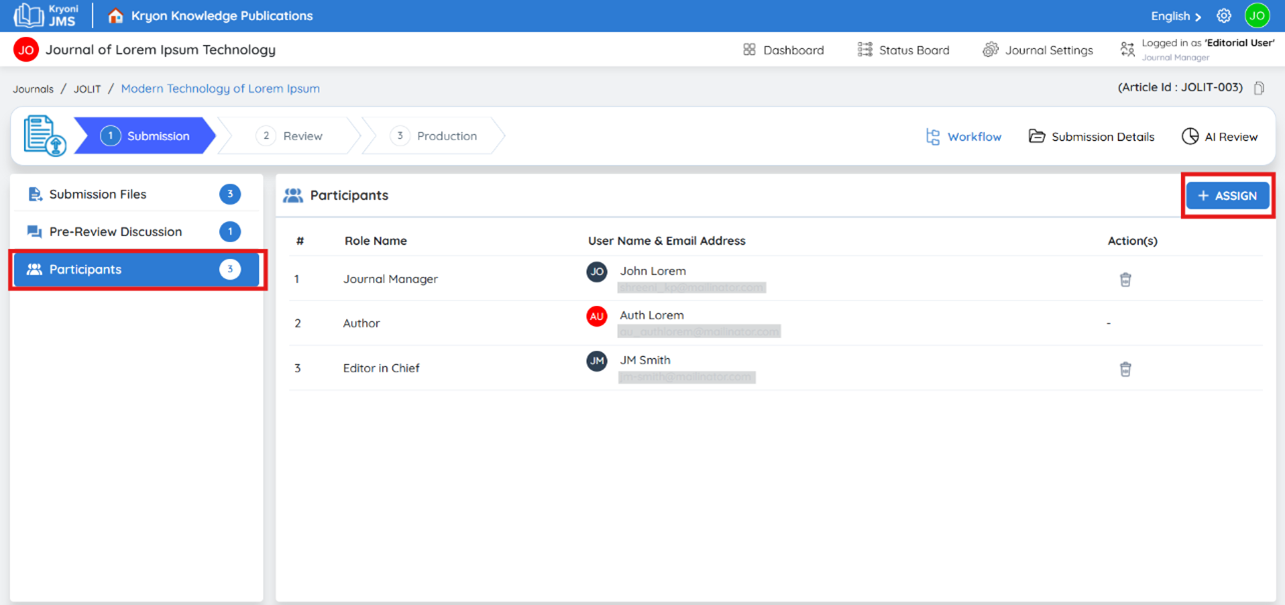Open the settings gear icon

[x=1224, y=16]
